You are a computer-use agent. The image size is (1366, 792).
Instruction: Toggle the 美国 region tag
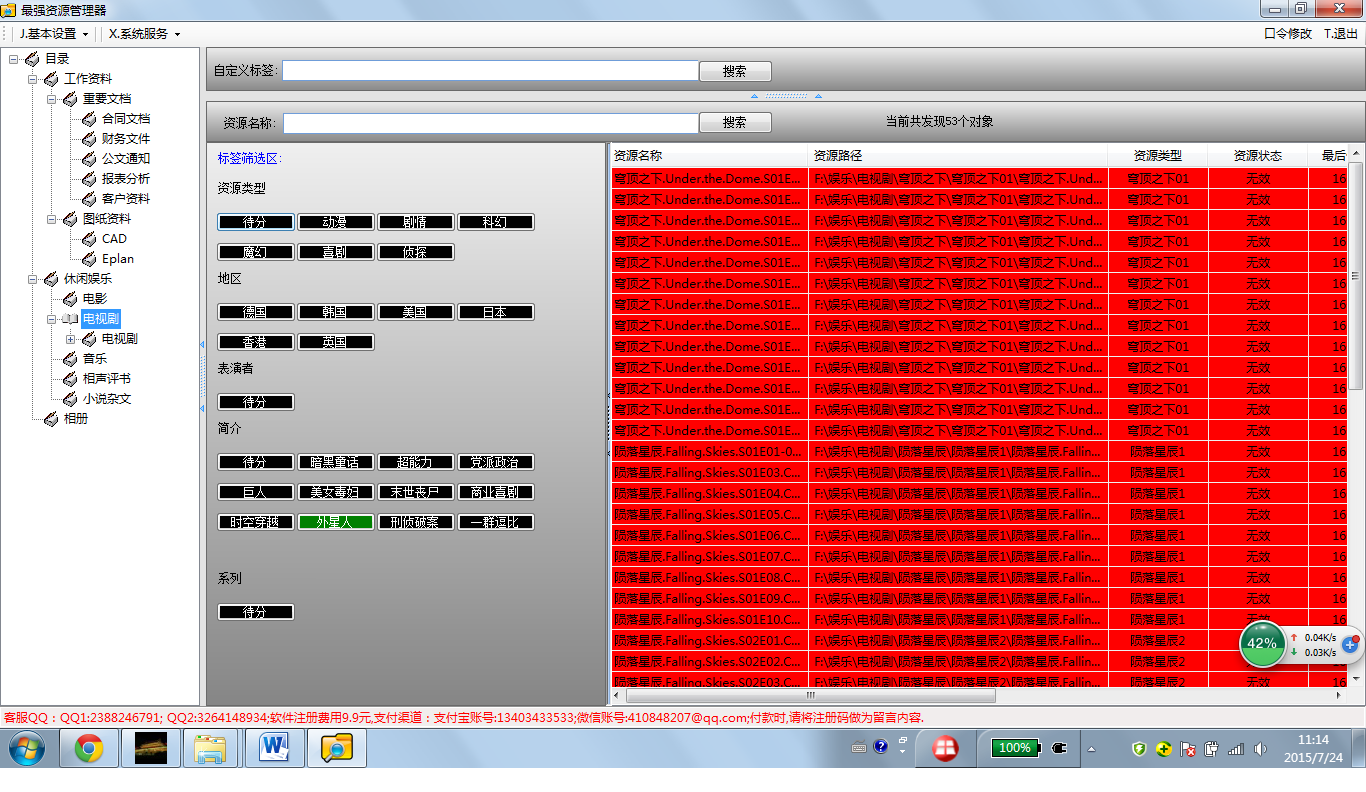tap(416, 312)
